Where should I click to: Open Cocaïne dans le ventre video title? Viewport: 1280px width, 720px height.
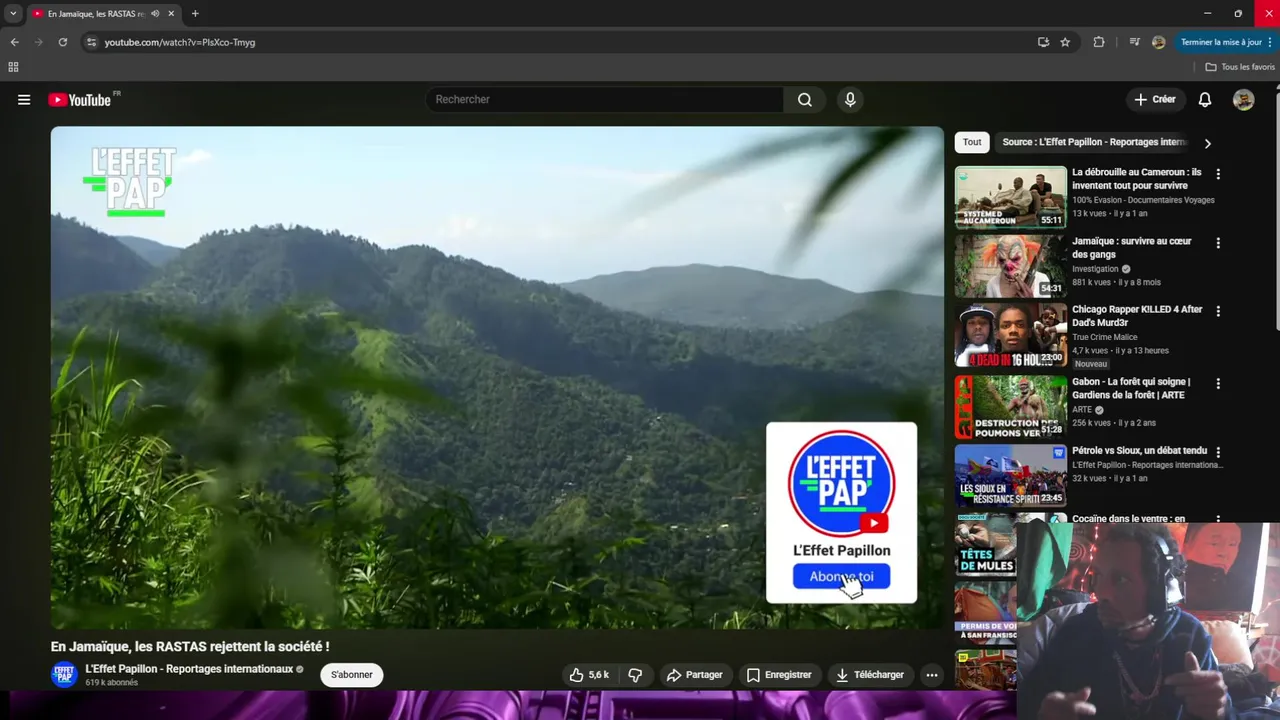[1128, 519]
